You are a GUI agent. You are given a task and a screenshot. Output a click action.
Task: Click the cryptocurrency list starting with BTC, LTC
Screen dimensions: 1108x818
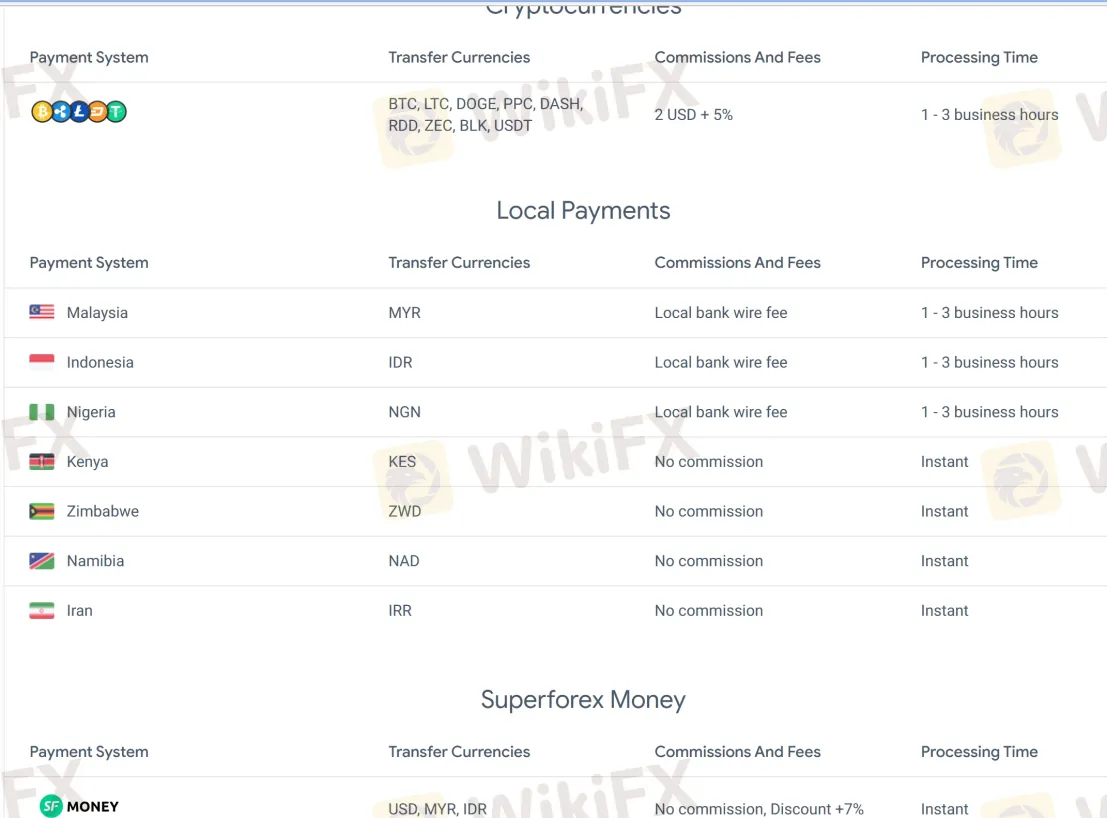pyautogui.click(x=486, y=114)
